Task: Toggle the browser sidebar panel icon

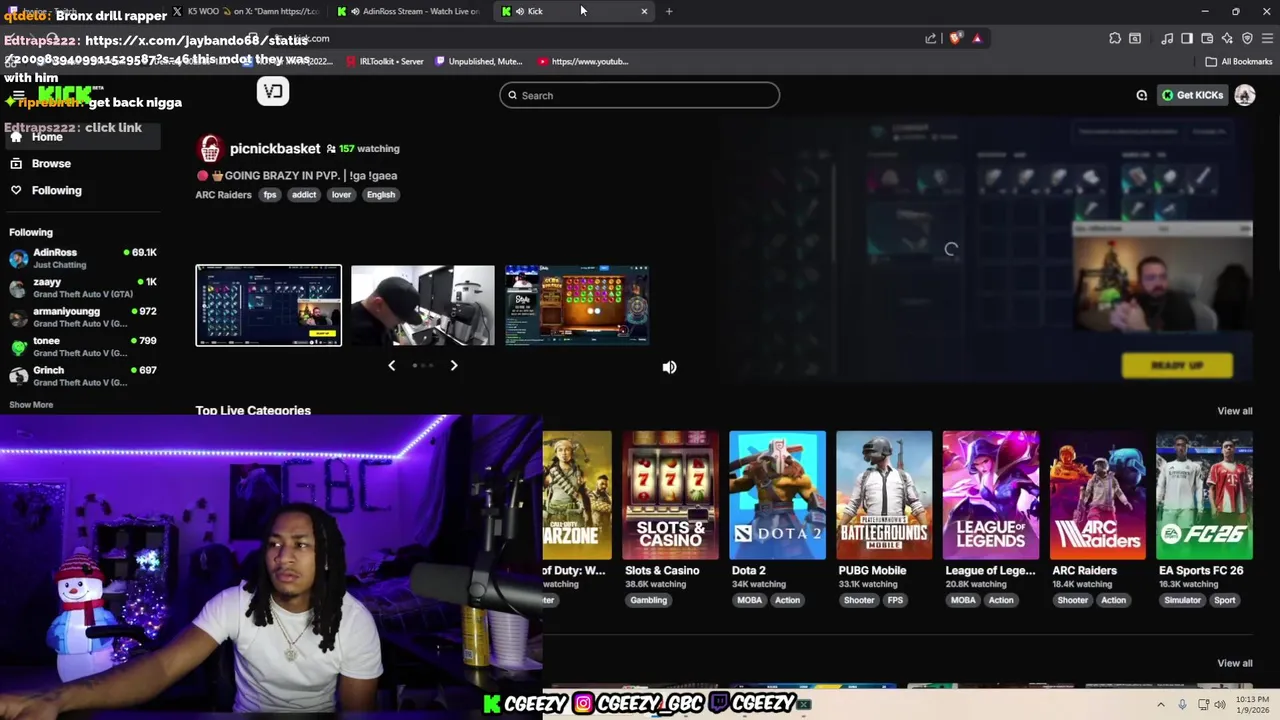Action: coord(1187,38)
